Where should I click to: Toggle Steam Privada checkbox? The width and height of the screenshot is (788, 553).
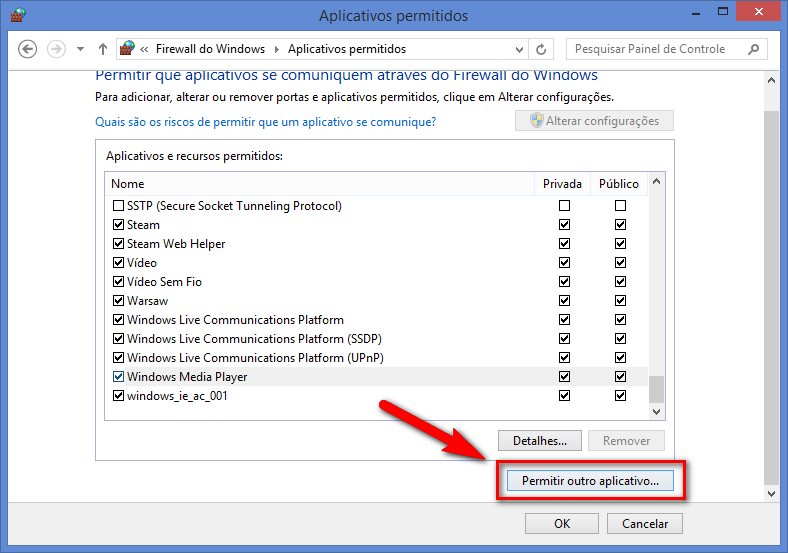pos(564,225)
